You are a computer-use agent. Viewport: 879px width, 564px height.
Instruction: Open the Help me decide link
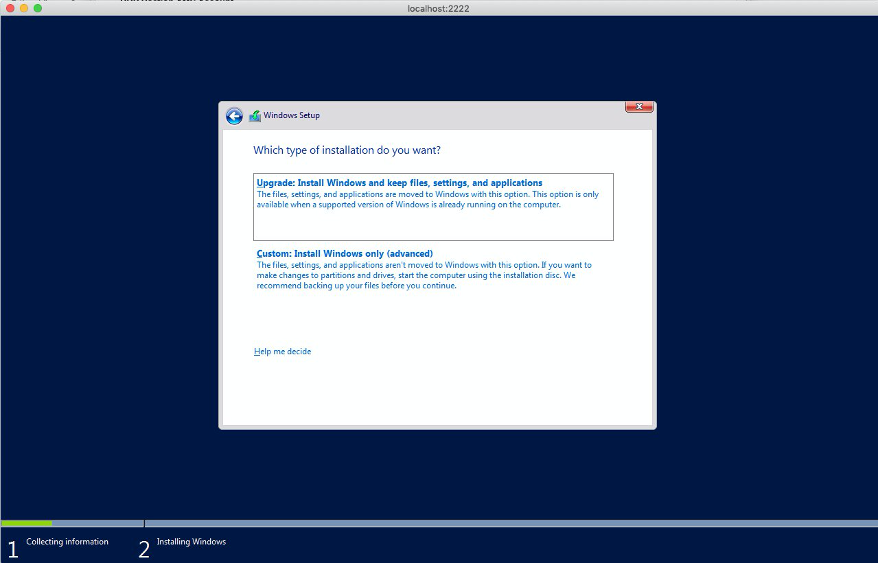[x=283, y=352]
